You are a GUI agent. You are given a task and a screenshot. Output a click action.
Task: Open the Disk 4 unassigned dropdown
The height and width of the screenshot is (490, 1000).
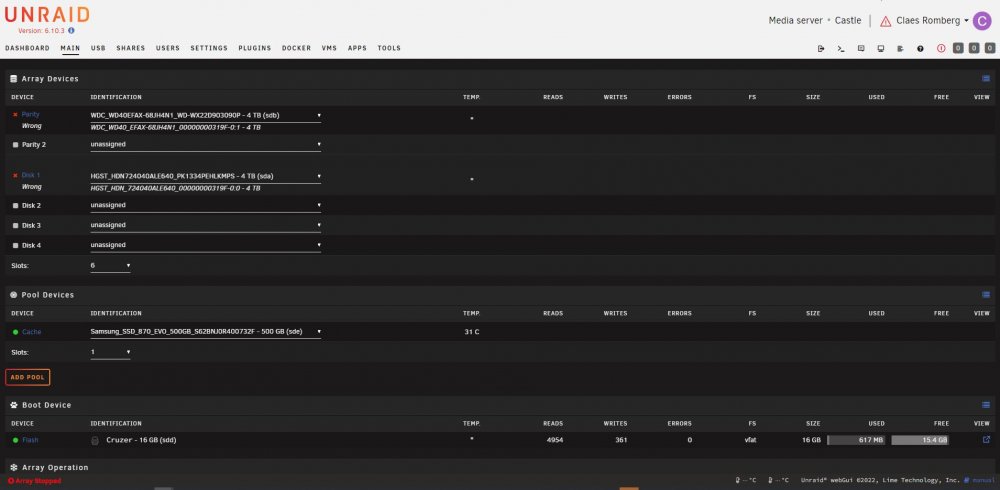205,245
